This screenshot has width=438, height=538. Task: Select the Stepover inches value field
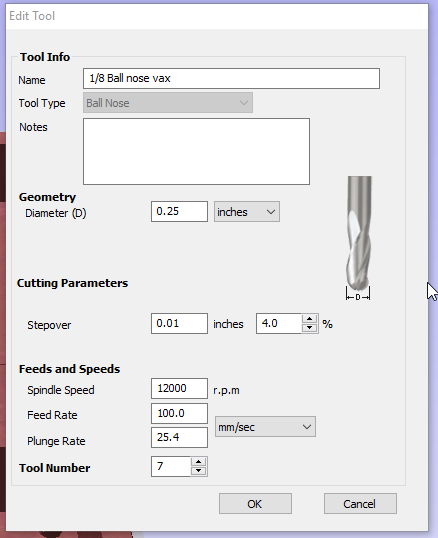coord(179,323)
